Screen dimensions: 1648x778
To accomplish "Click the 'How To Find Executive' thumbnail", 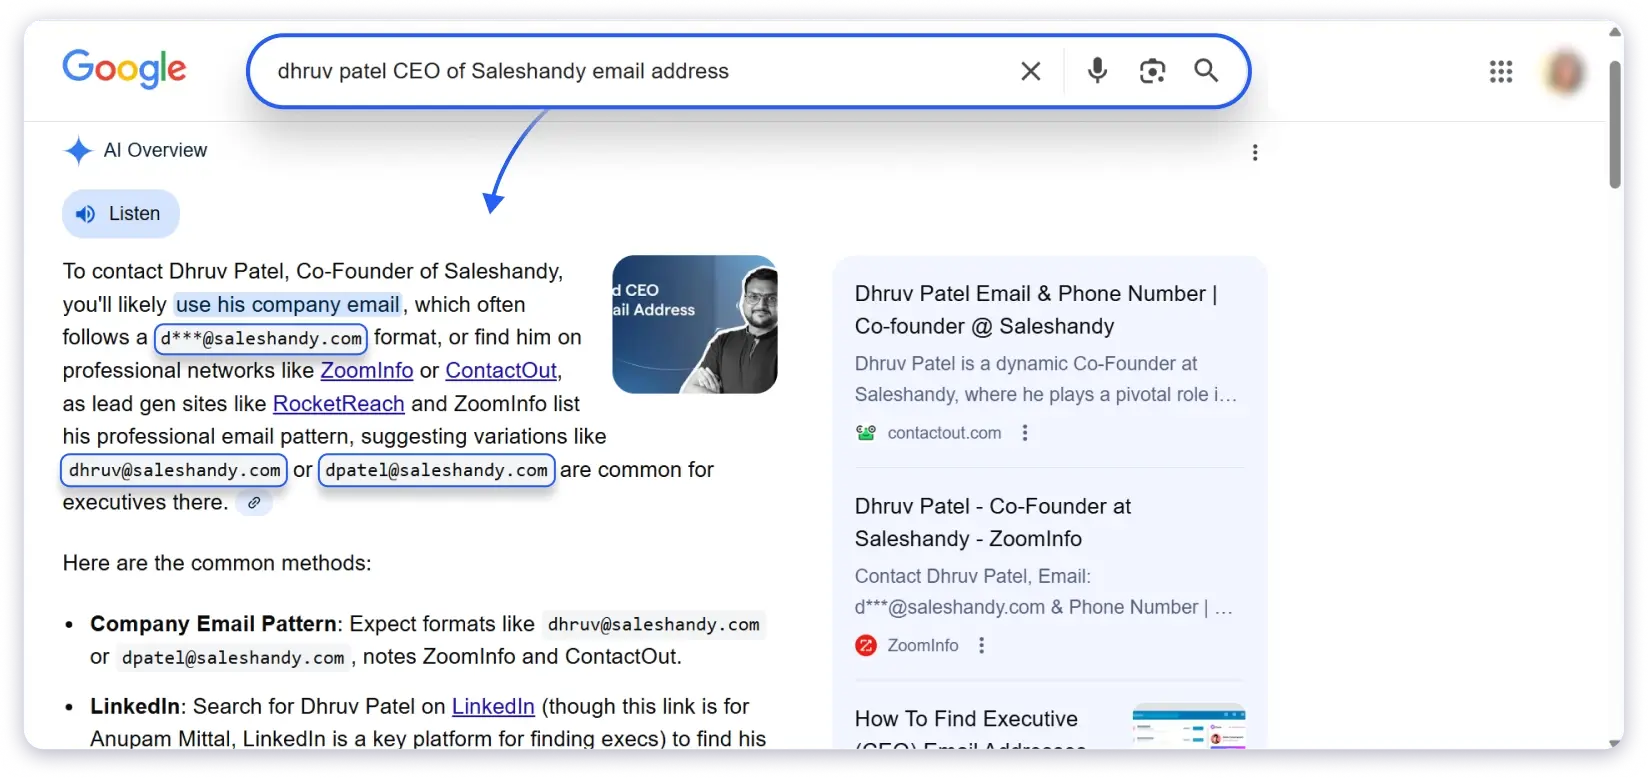I will pos(1189,726).
